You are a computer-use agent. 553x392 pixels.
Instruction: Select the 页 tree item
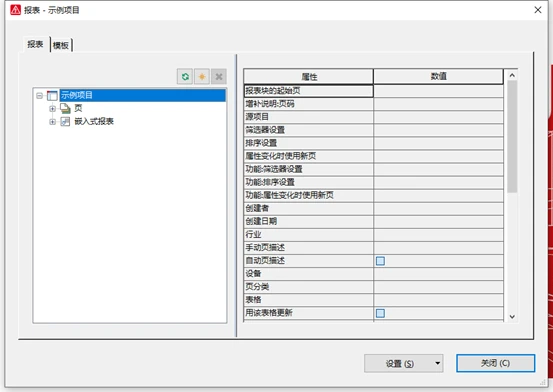tap(78, 108)
